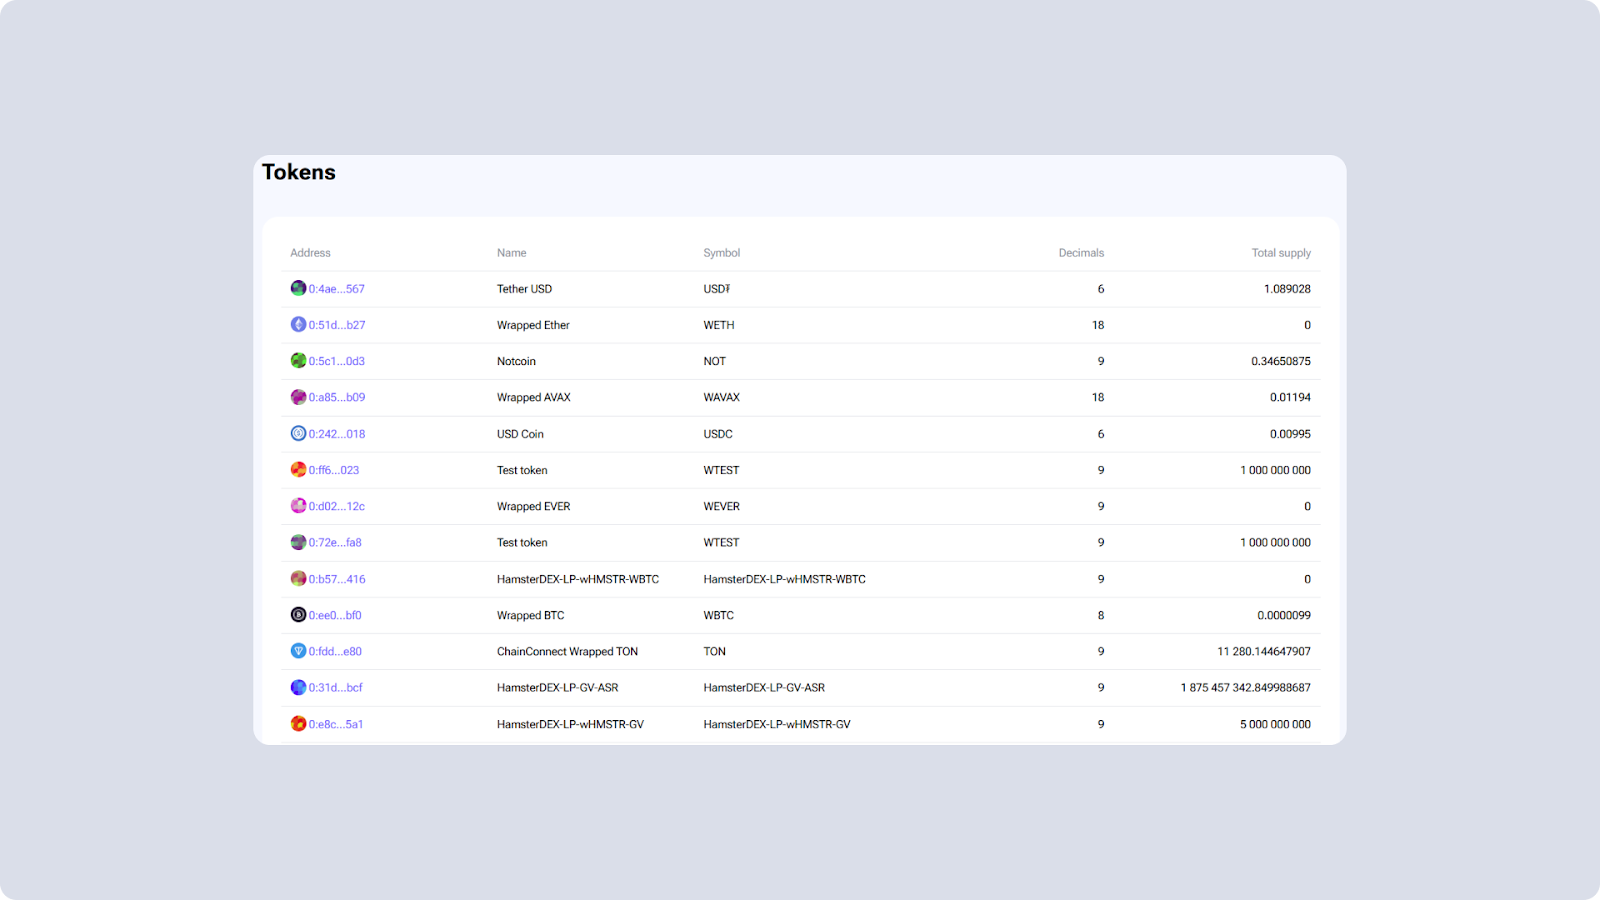Select the Notcoin name cell

click(516, 361)
